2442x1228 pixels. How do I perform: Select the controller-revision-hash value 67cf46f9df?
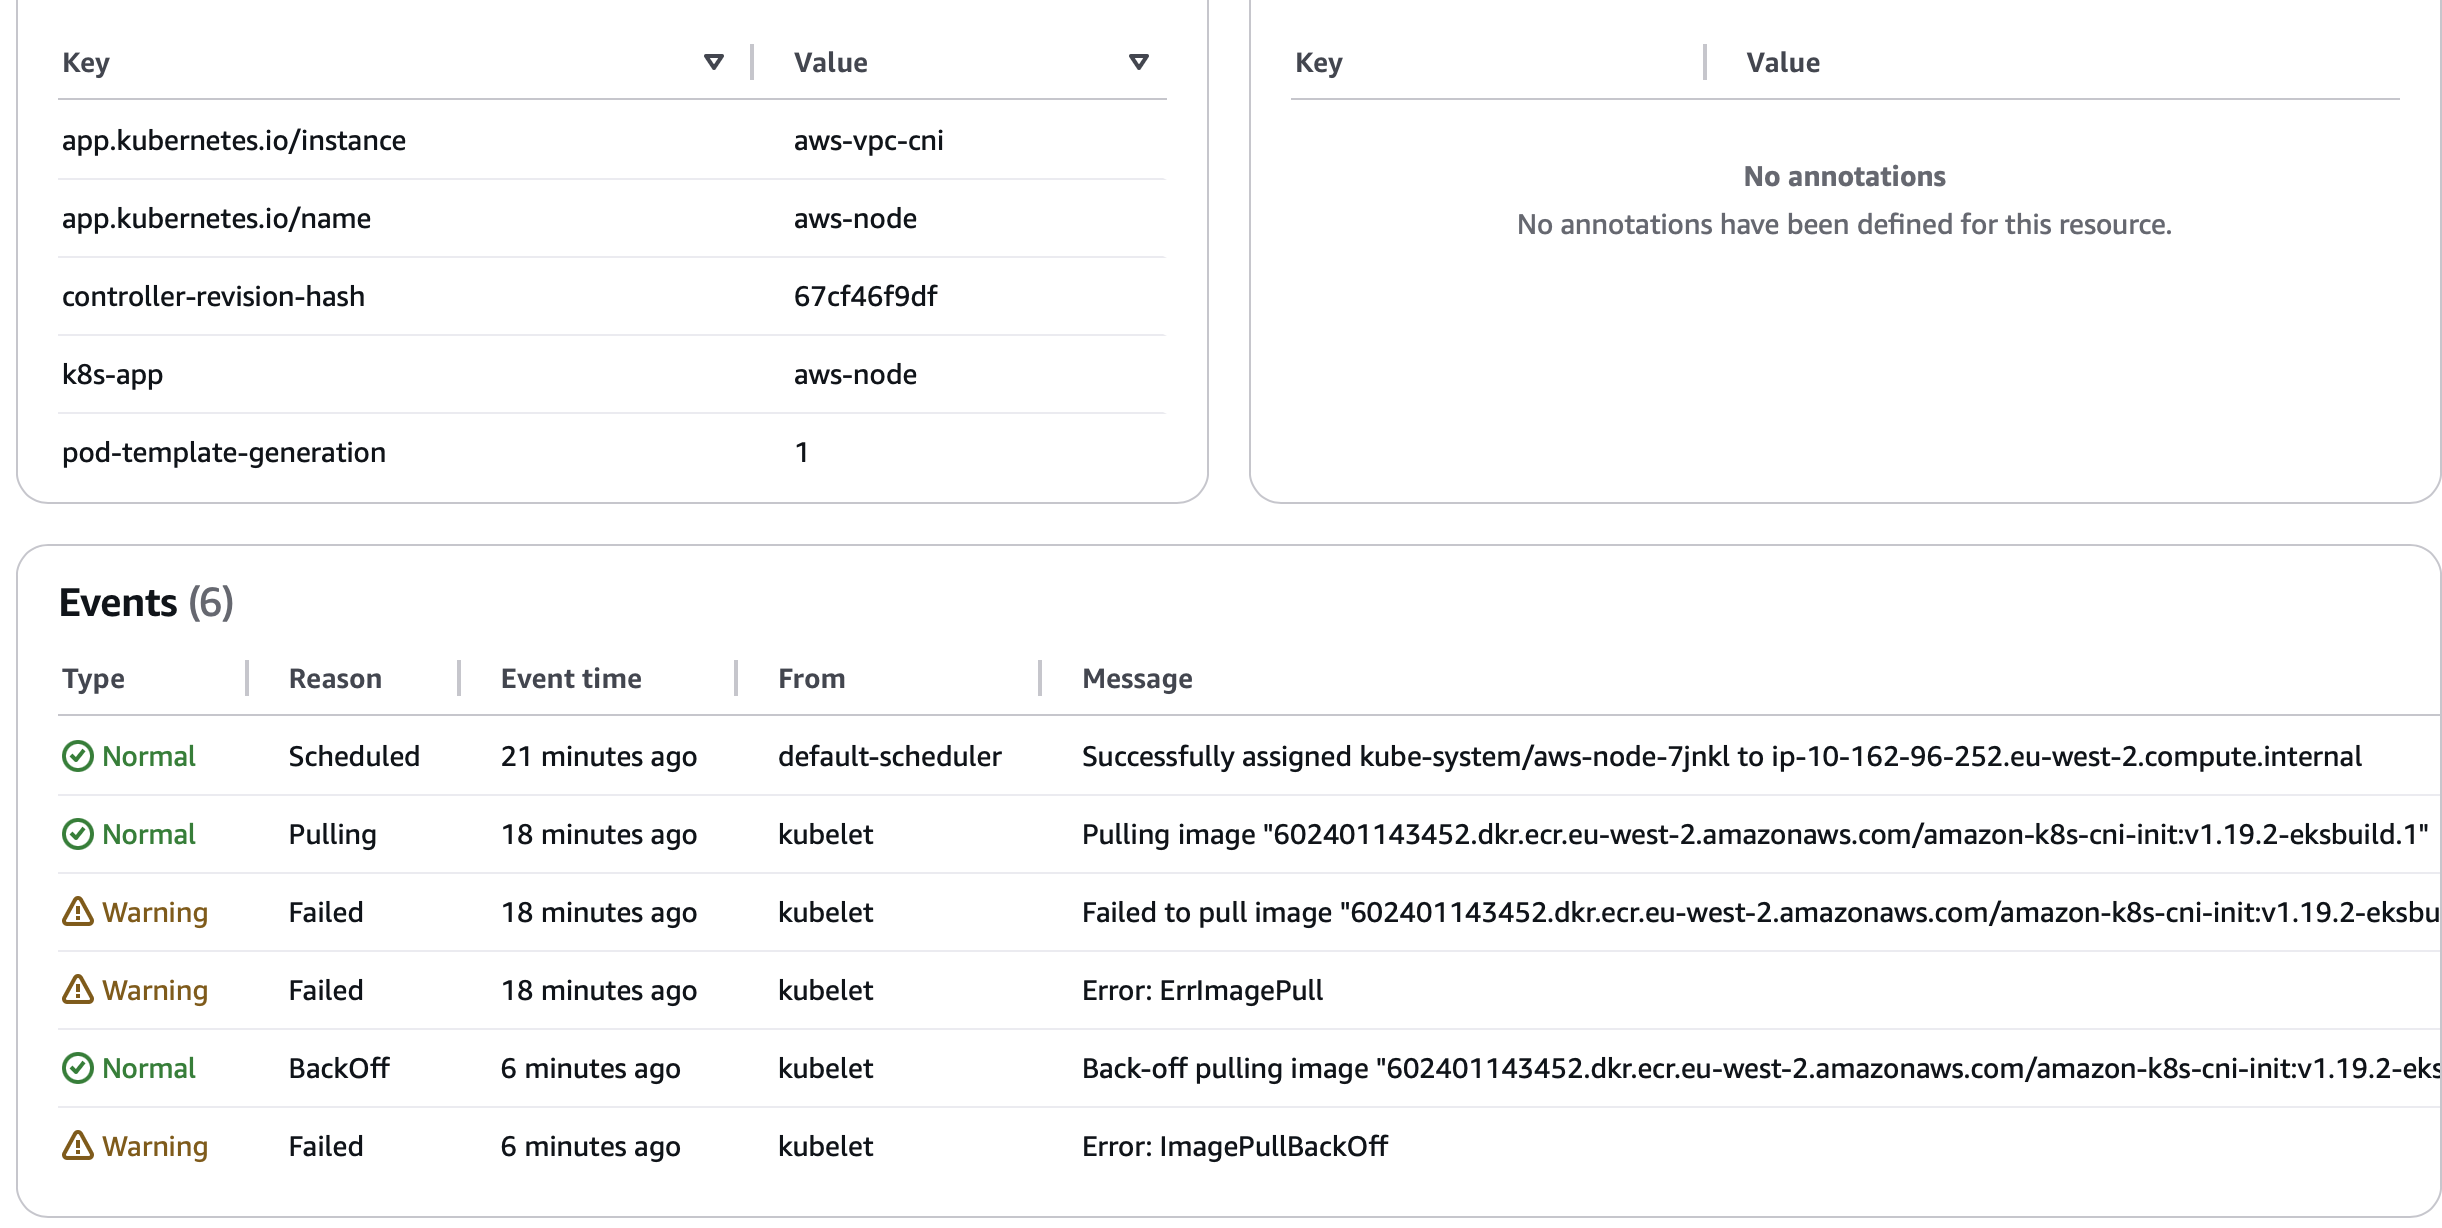[865, 297]
